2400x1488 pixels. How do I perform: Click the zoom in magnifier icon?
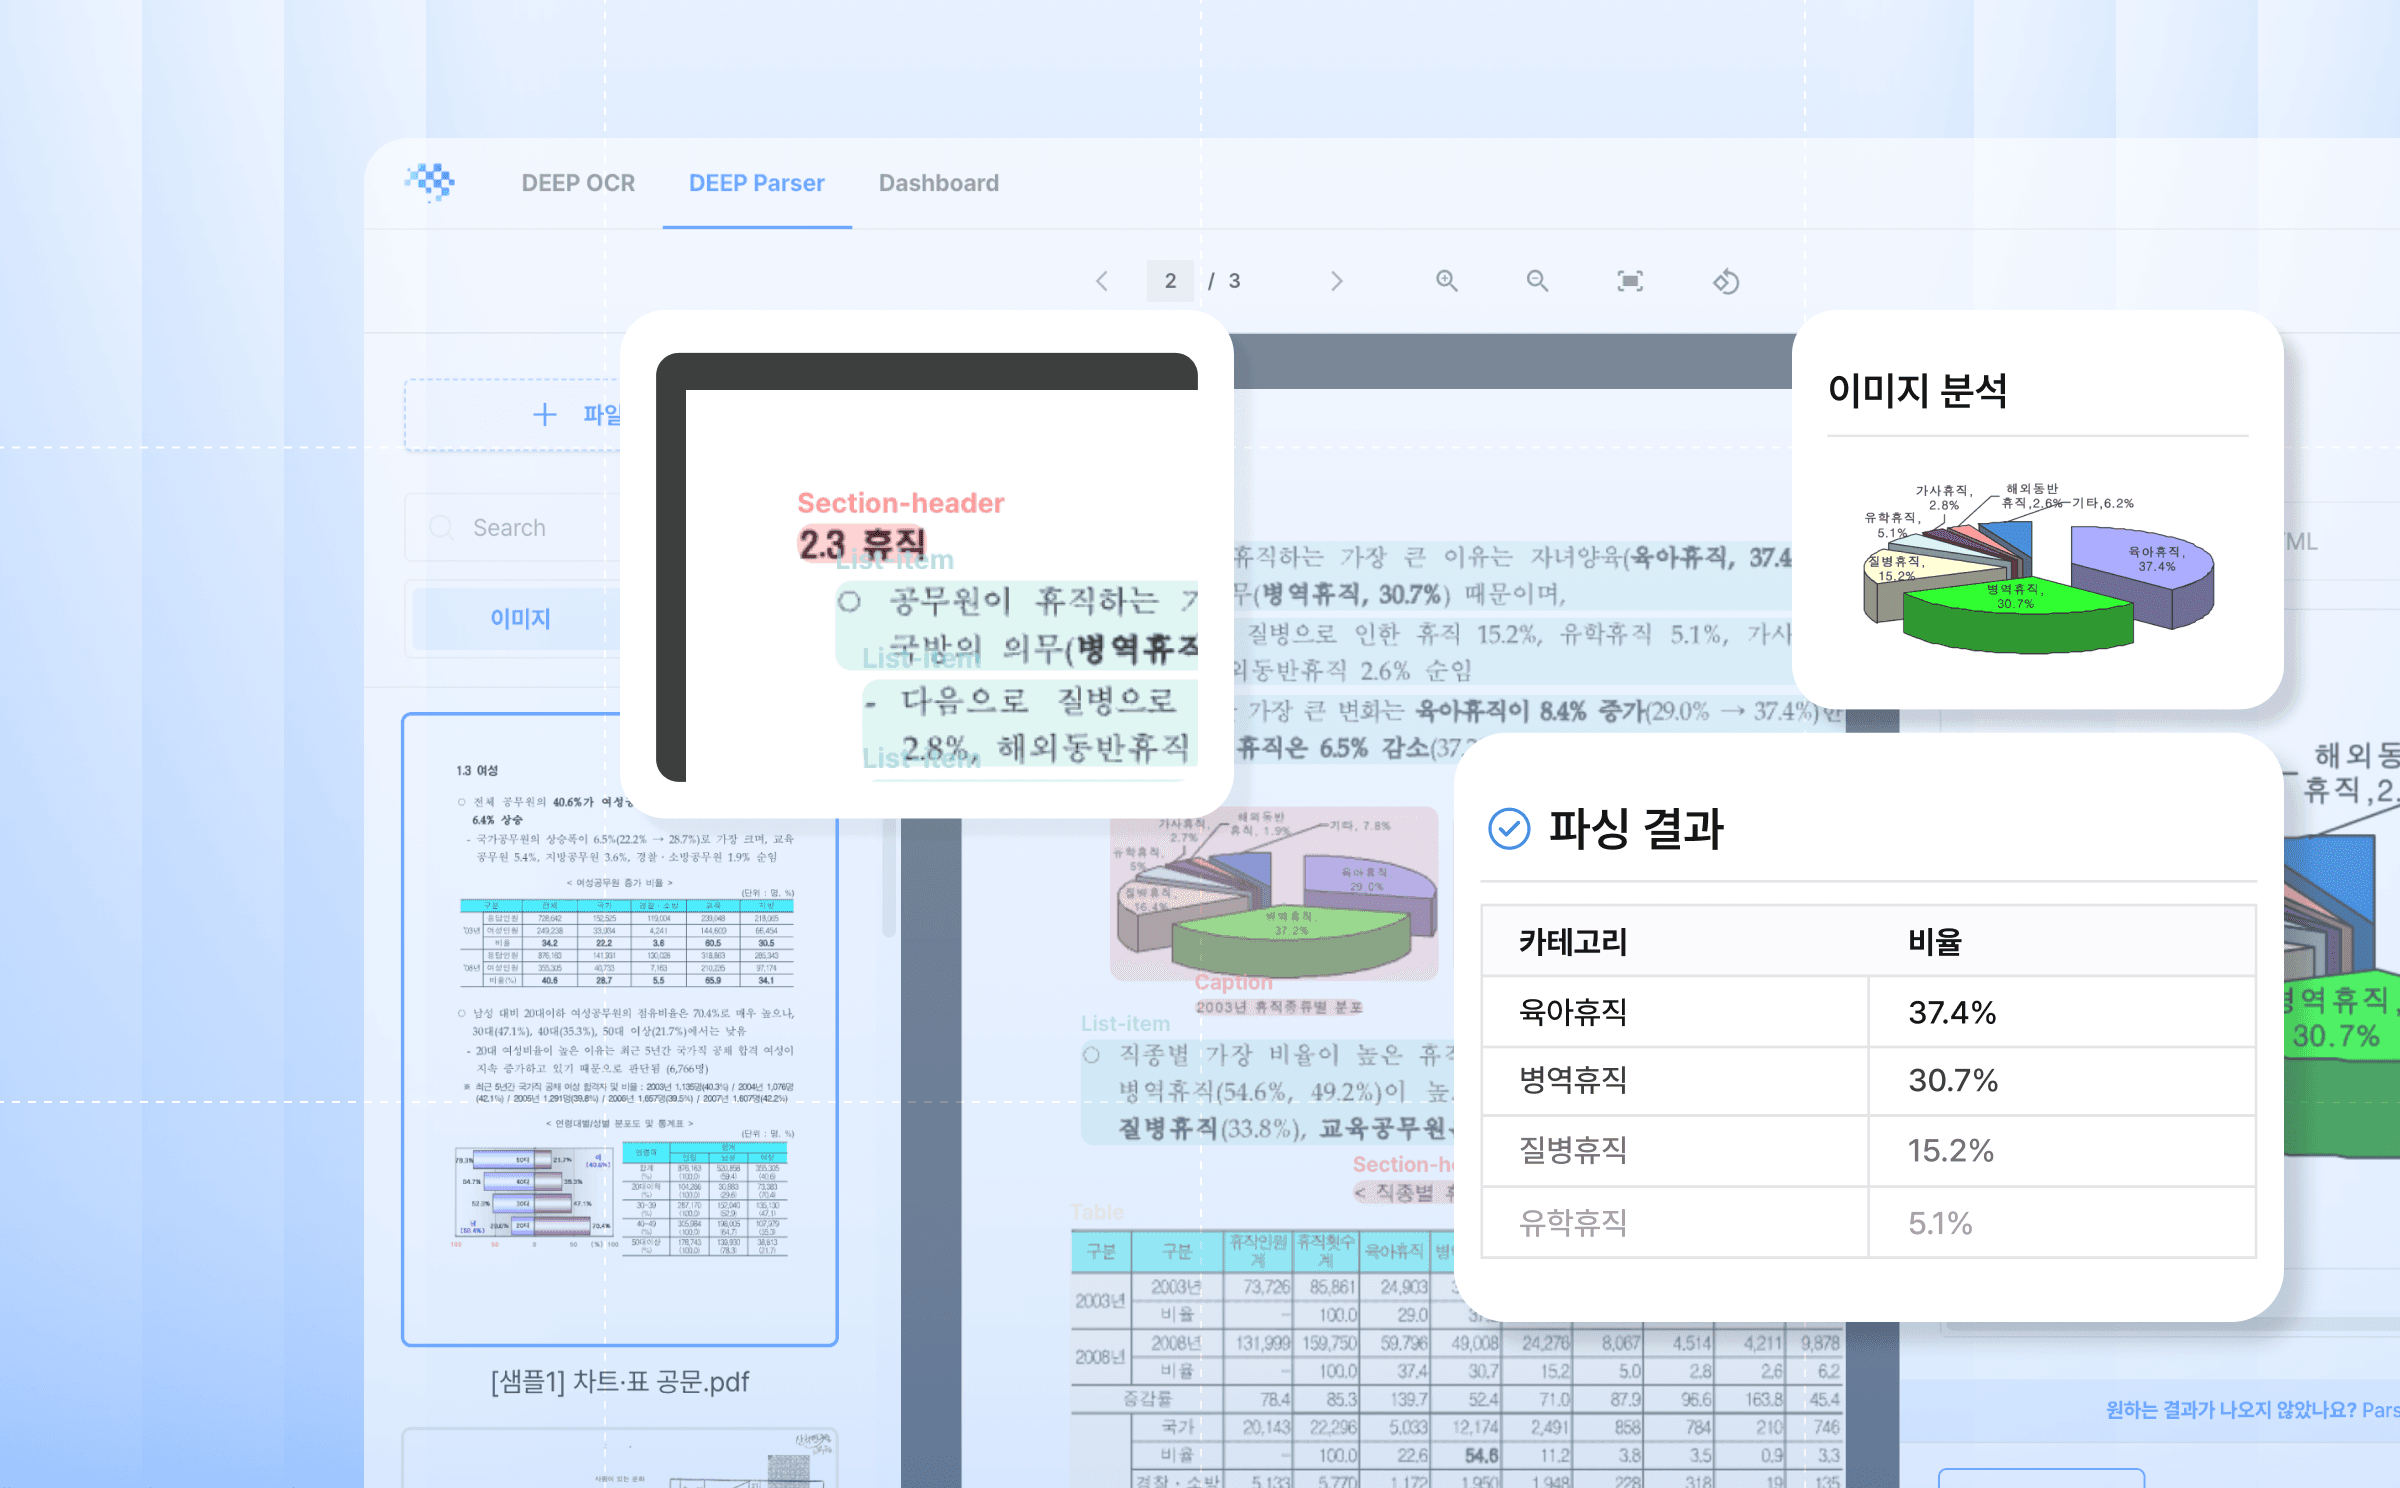1447,281
